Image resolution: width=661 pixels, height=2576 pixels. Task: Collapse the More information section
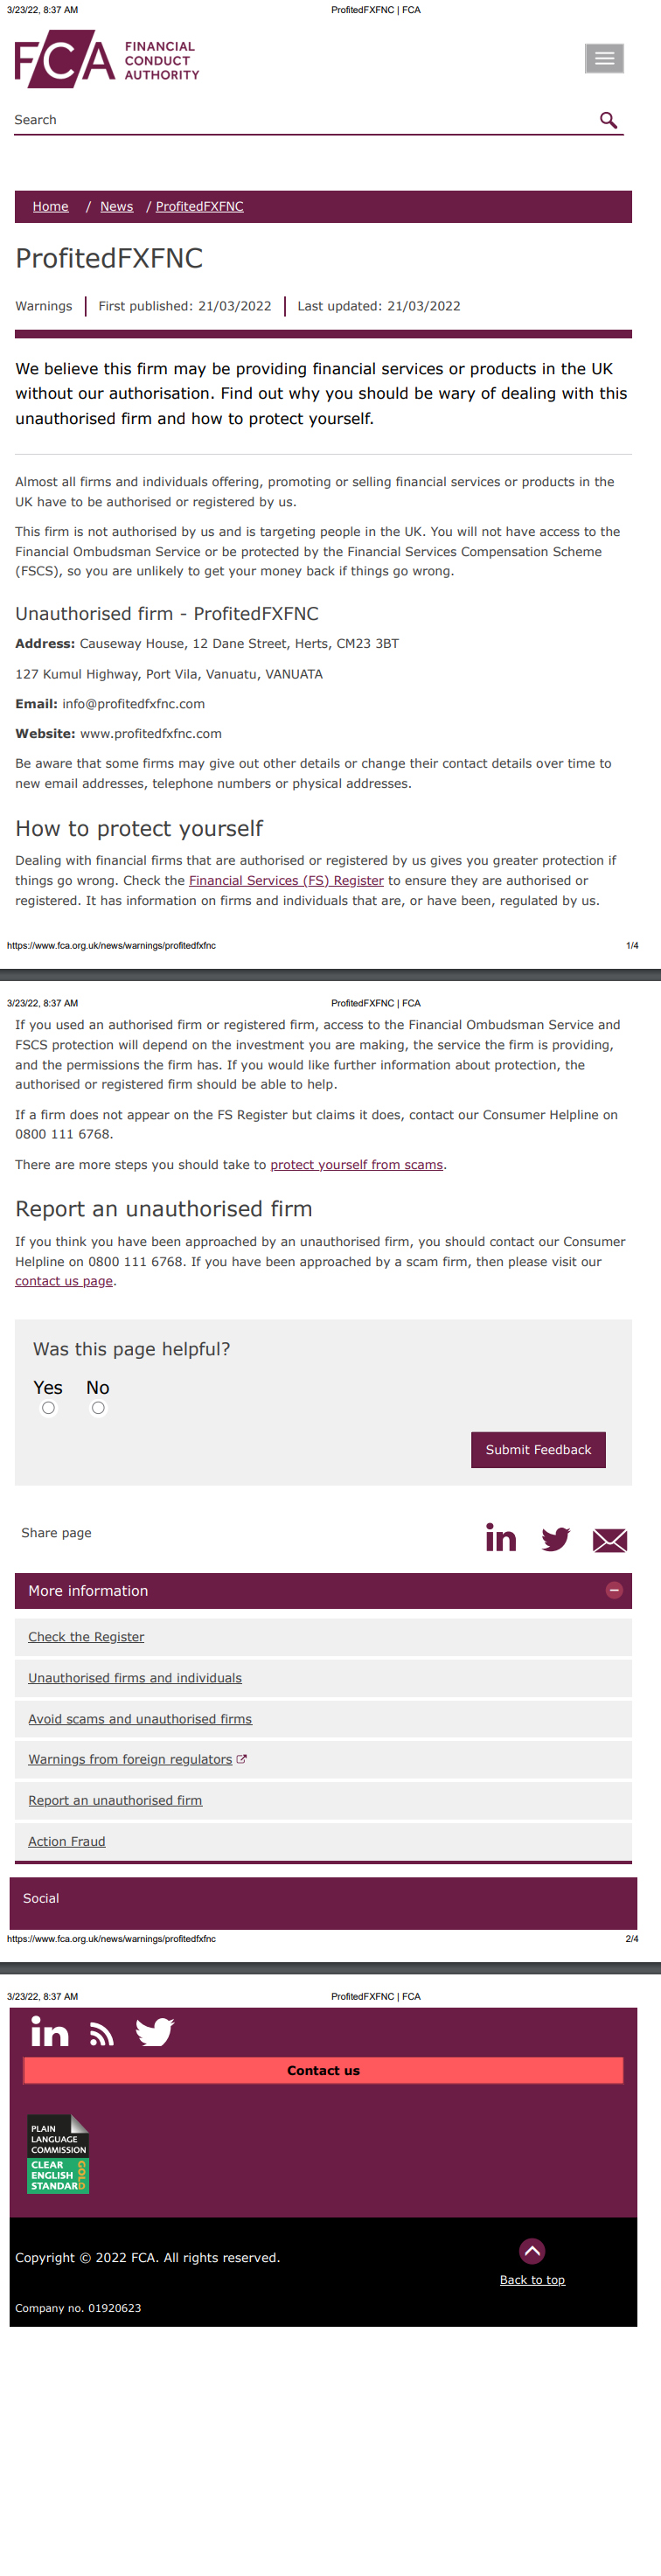pyautogui.click(x=614, y=1590)
